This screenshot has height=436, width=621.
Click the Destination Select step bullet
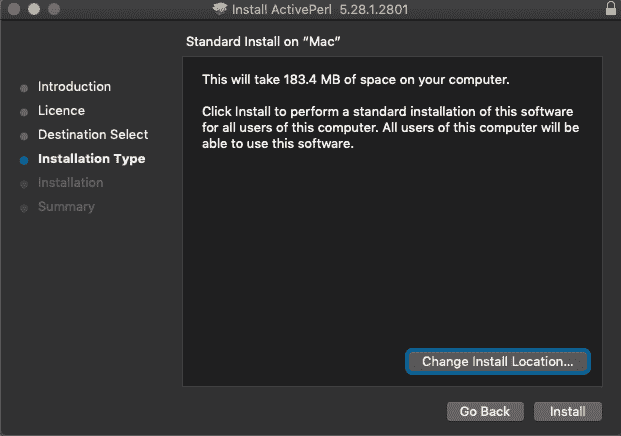(24, 136)
